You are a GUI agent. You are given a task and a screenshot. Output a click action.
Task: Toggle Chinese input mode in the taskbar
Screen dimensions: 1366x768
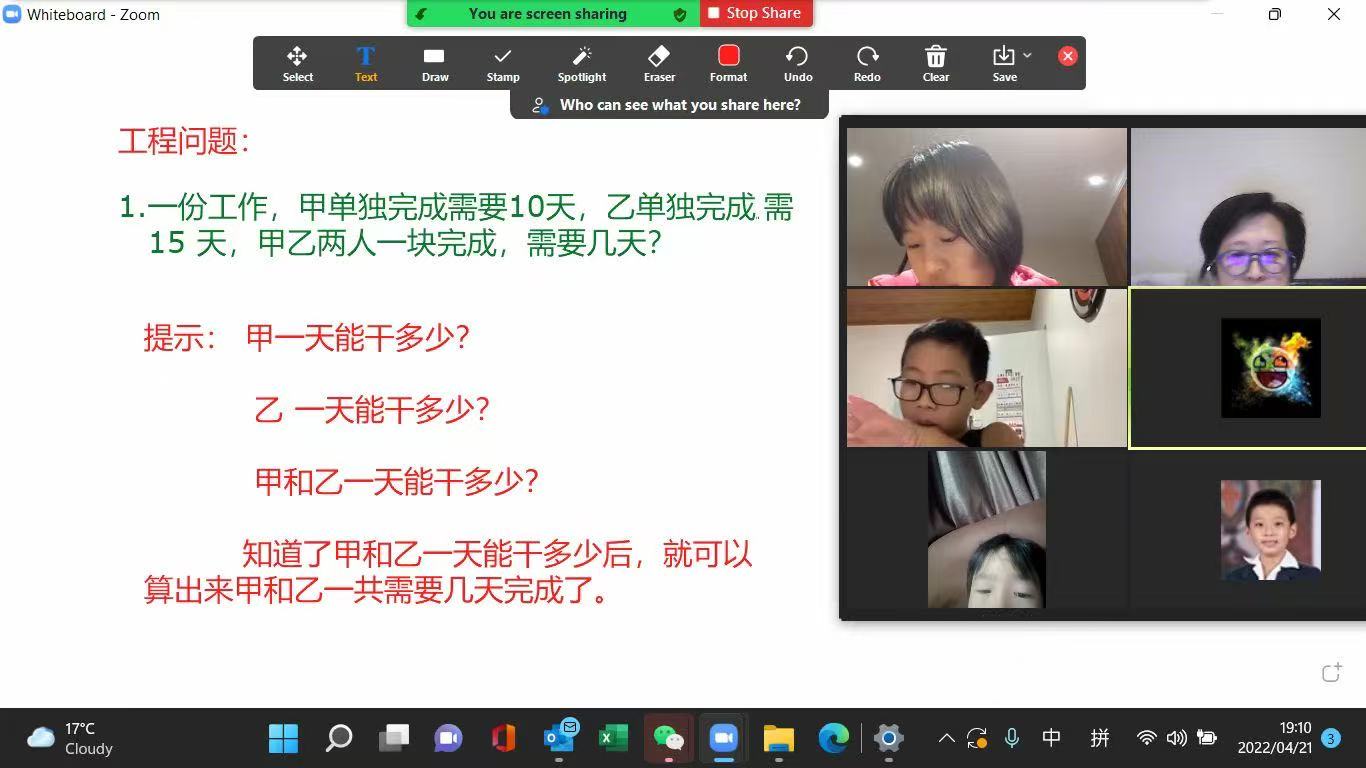click(x=1050, y=738)
